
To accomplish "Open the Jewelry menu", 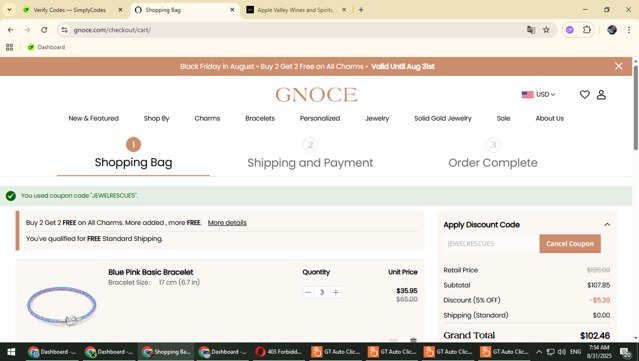I will (377, 119).
